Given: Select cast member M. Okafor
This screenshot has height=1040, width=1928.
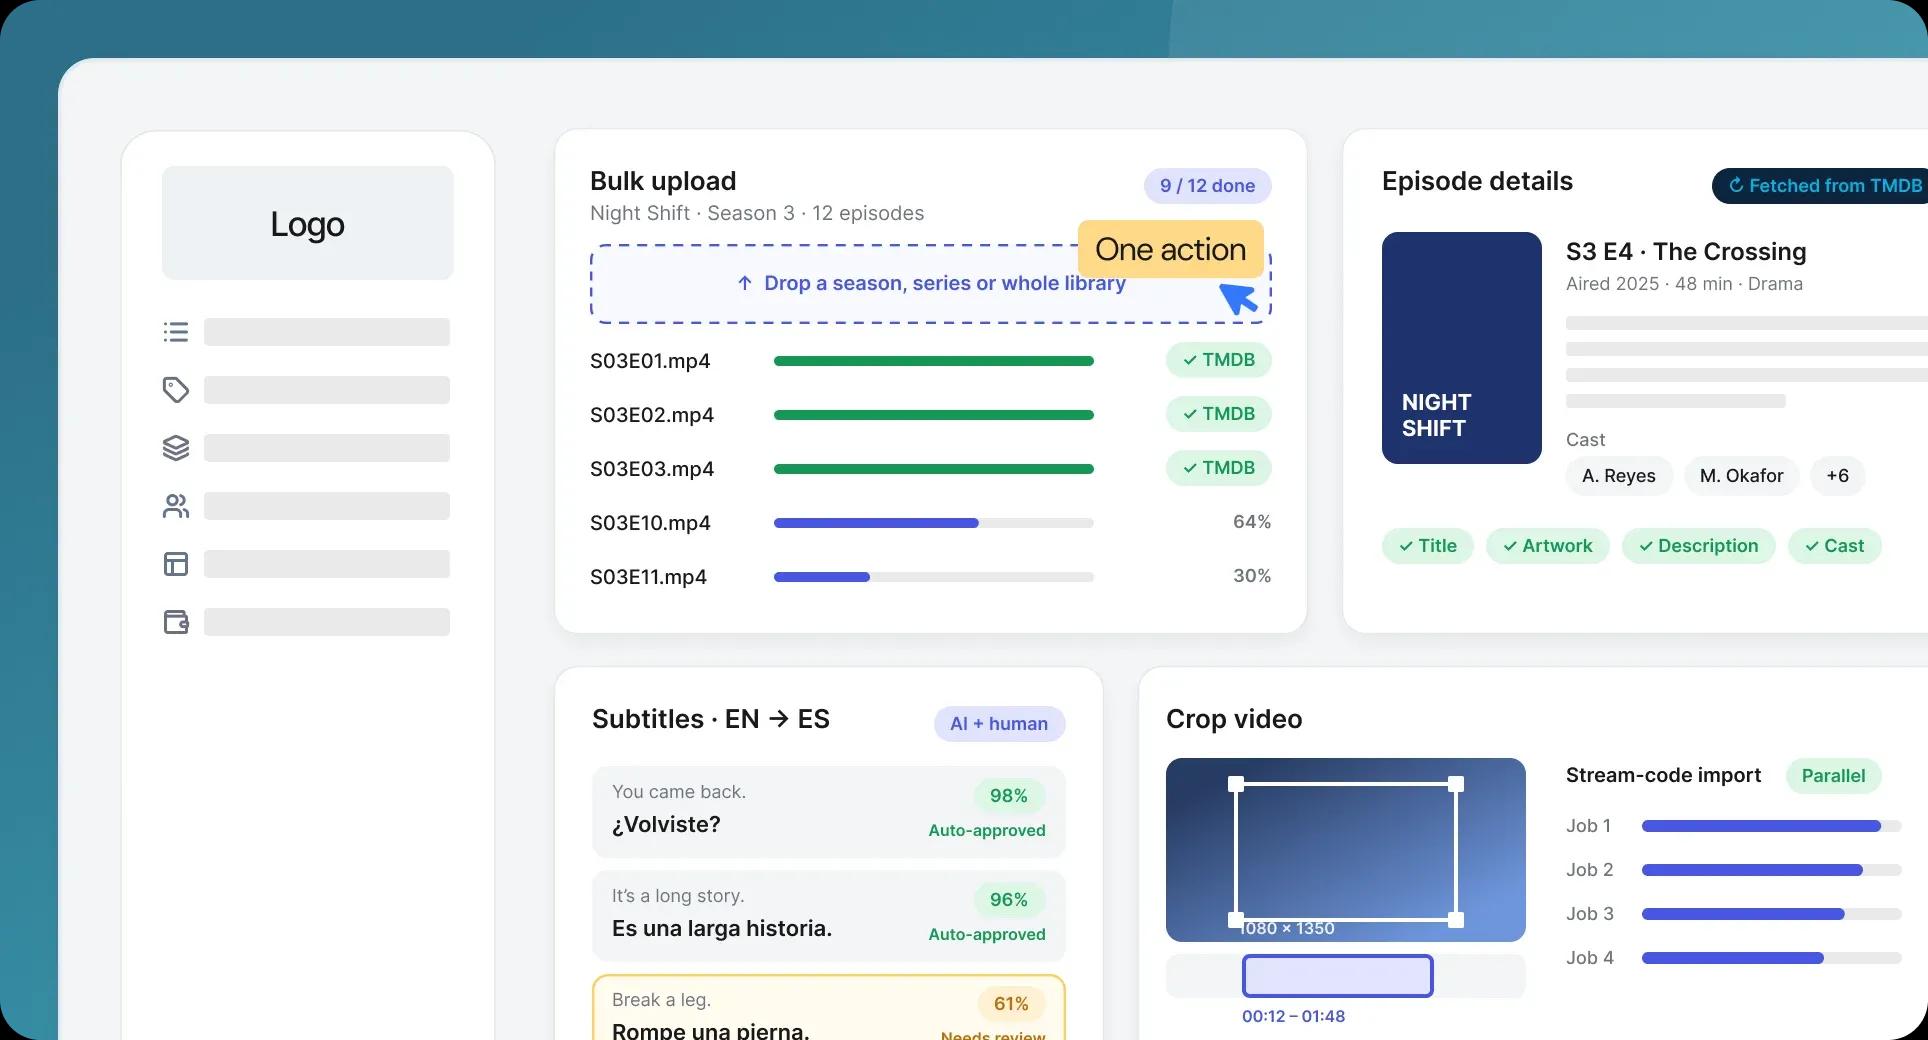Looking at the screenshot, I should [x=1741, y=476].
